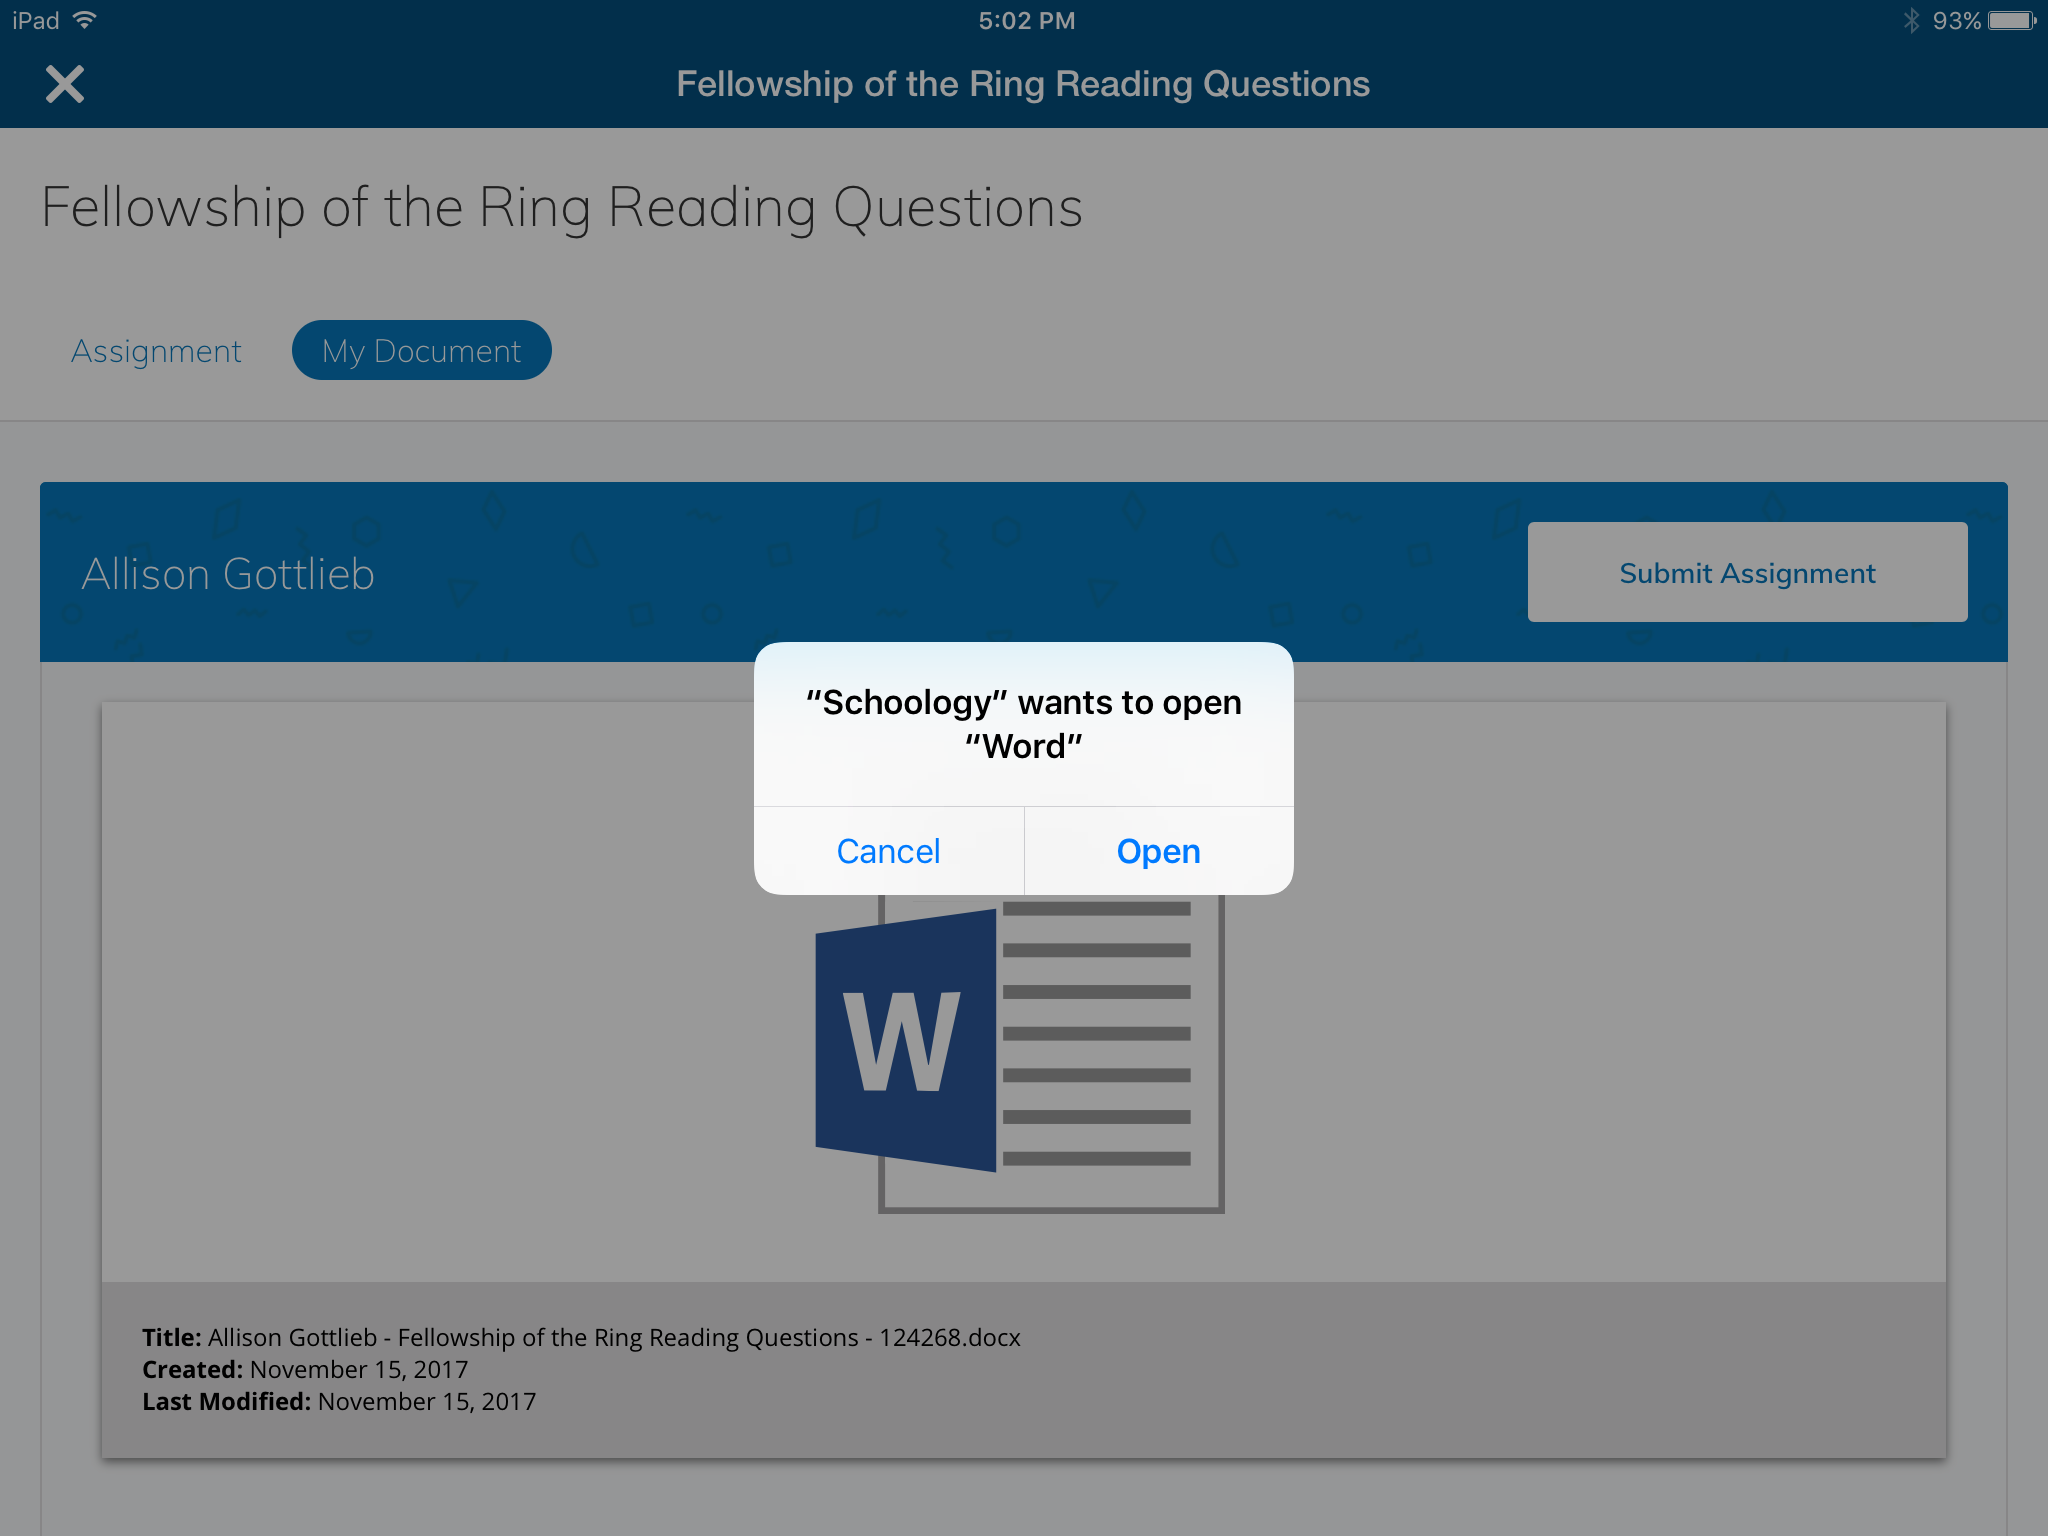Click the Created November 15, 2017 line
The image size is (2048, 1536).
(x=305, y=1369)
